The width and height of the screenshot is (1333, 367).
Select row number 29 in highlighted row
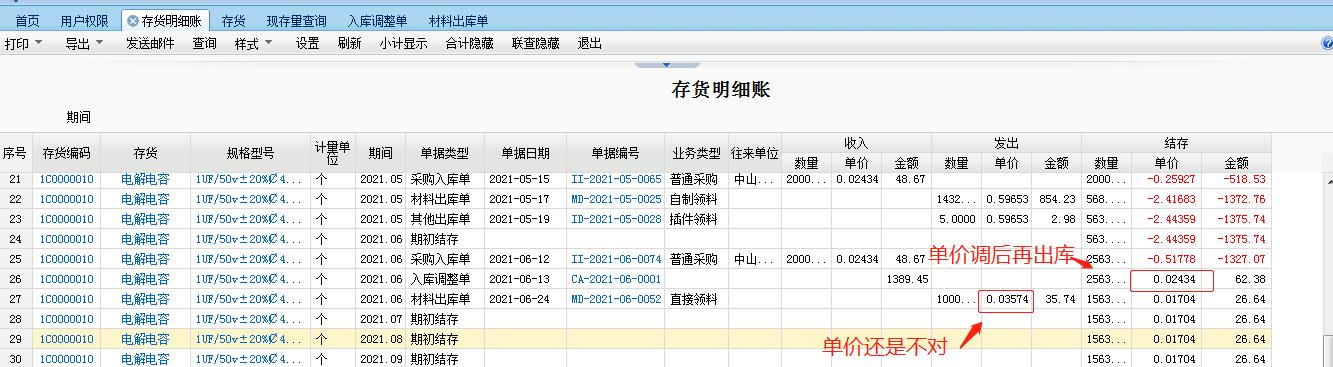click(x=15, y=339)
